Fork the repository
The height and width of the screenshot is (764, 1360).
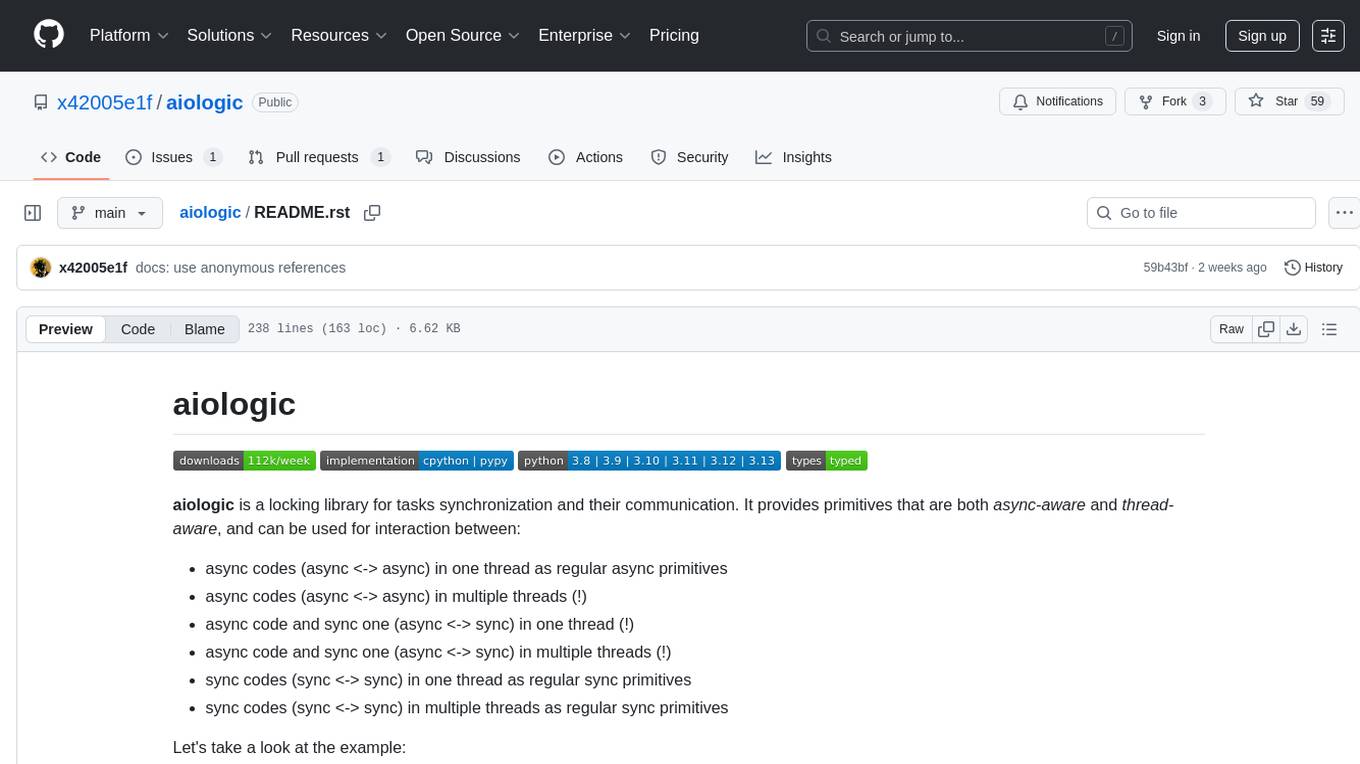point(1175,101)
